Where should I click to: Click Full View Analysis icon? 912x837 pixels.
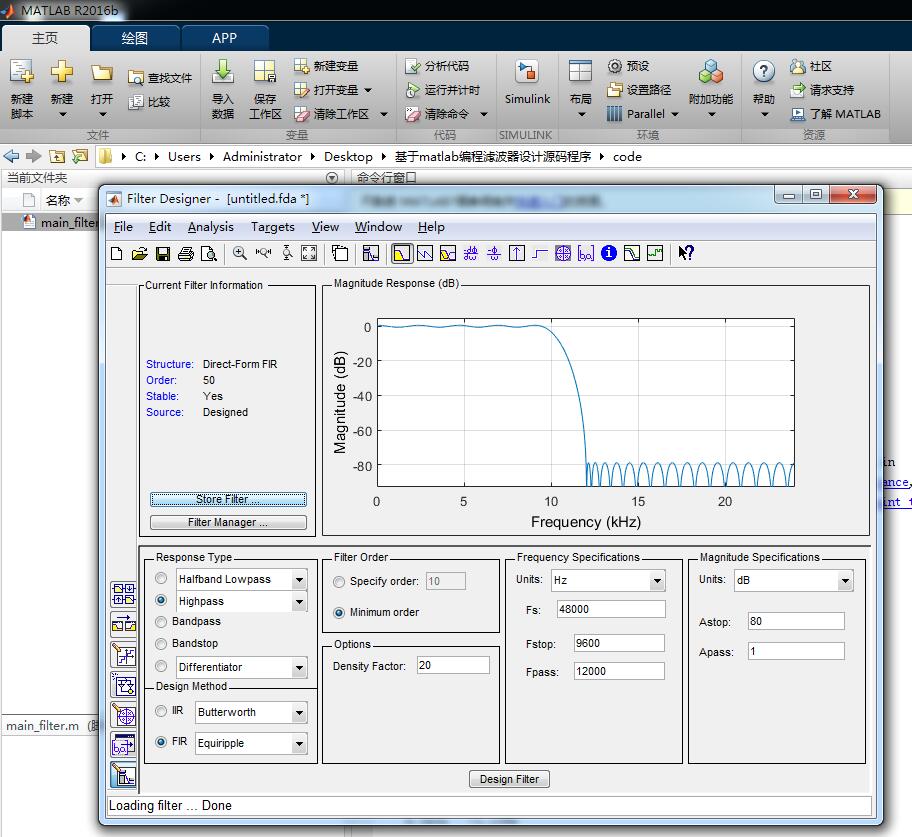coord(340,253)
